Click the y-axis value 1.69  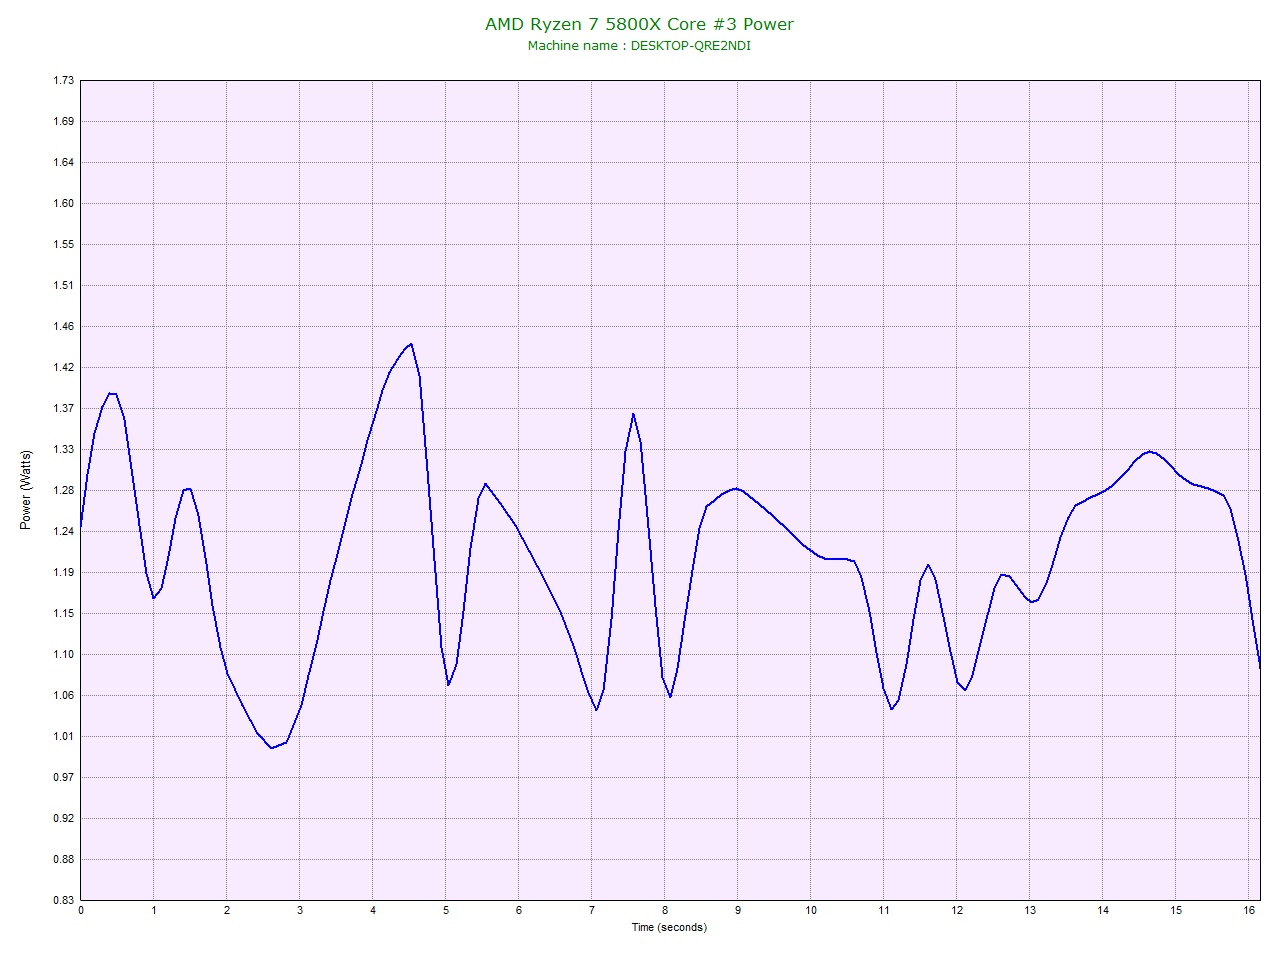pyautogui.click(x=63, y=121)
